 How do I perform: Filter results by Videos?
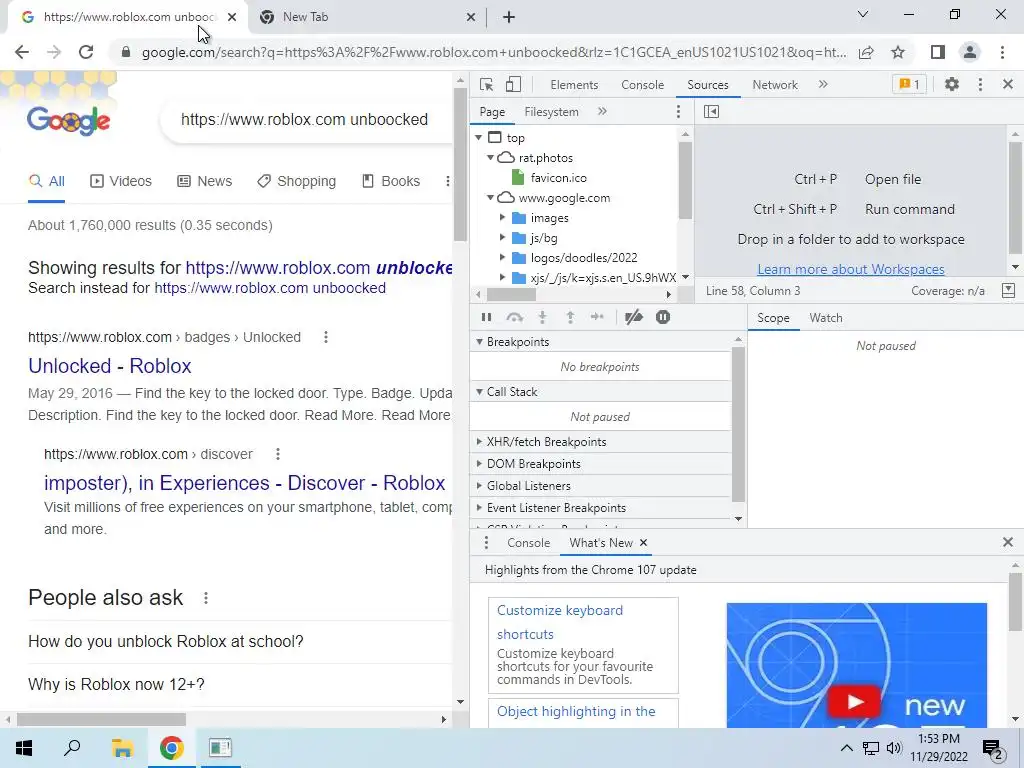pyautogui.click(x=121, y=181)
